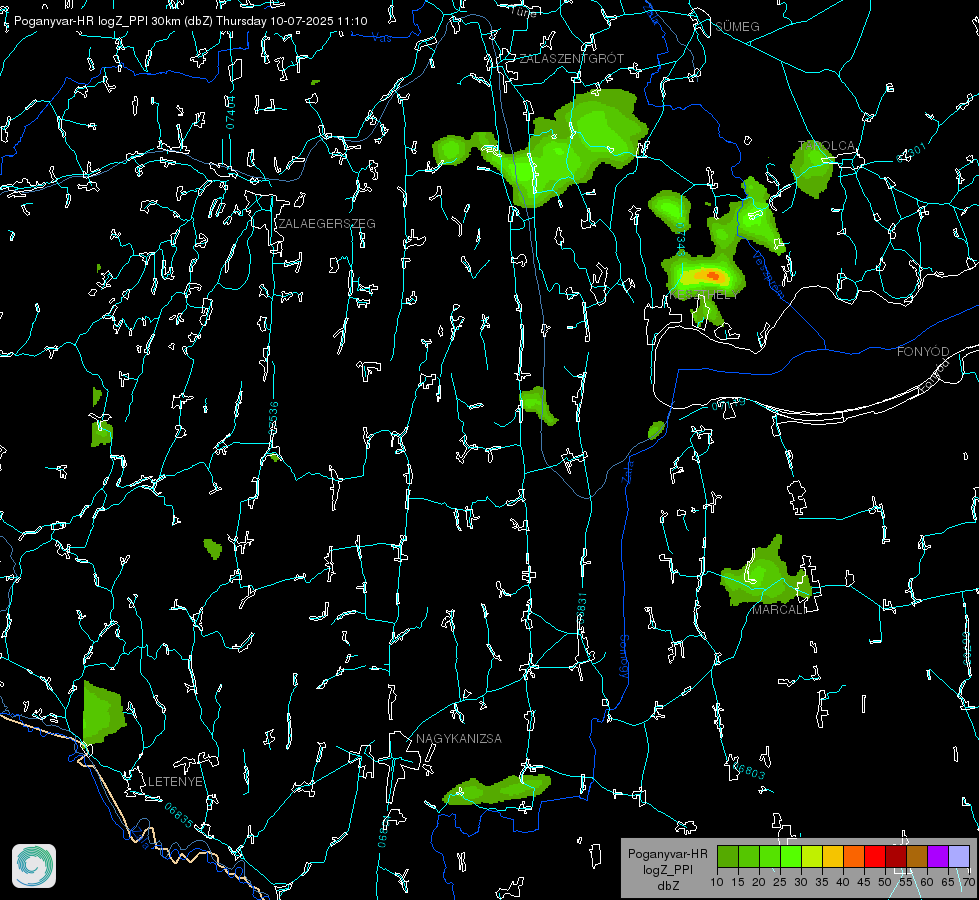Select the legend value 40
The width and height of the screenshot is (979, 900).
point(843,882)
